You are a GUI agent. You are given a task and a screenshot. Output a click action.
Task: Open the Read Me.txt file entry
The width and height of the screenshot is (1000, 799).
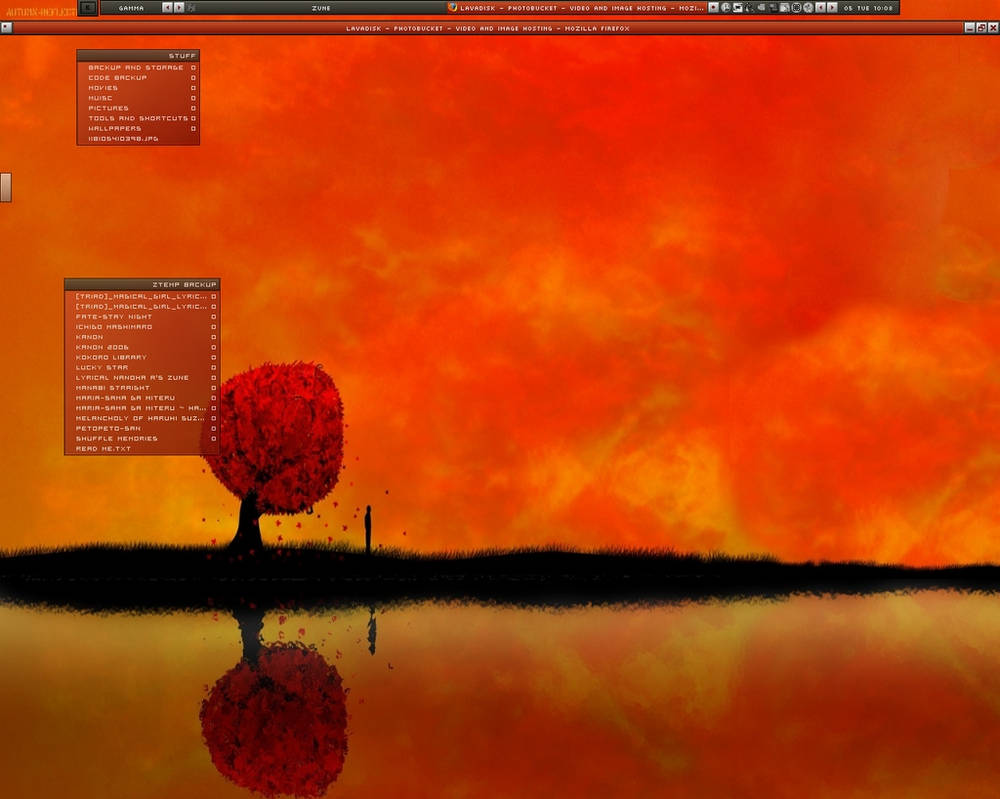142,449
